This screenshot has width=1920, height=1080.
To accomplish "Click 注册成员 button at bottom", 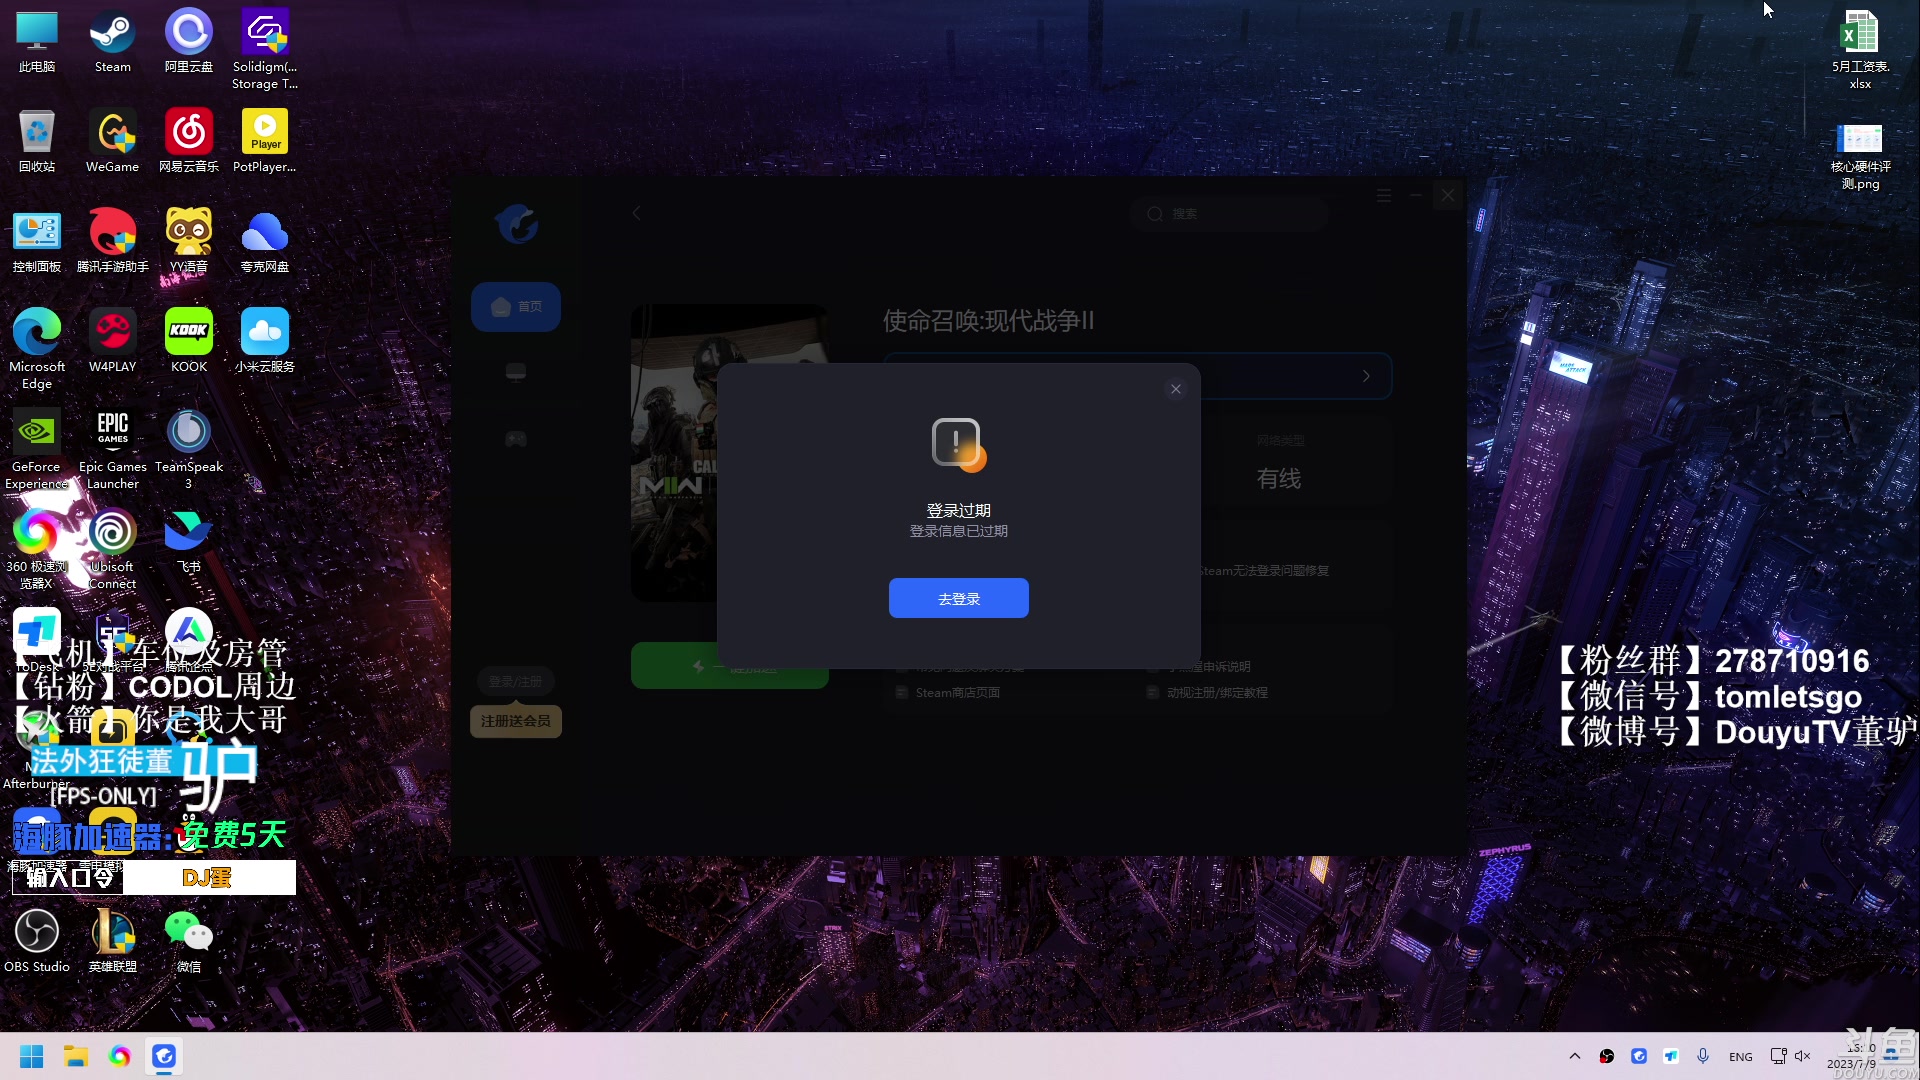I will [514, 721].
